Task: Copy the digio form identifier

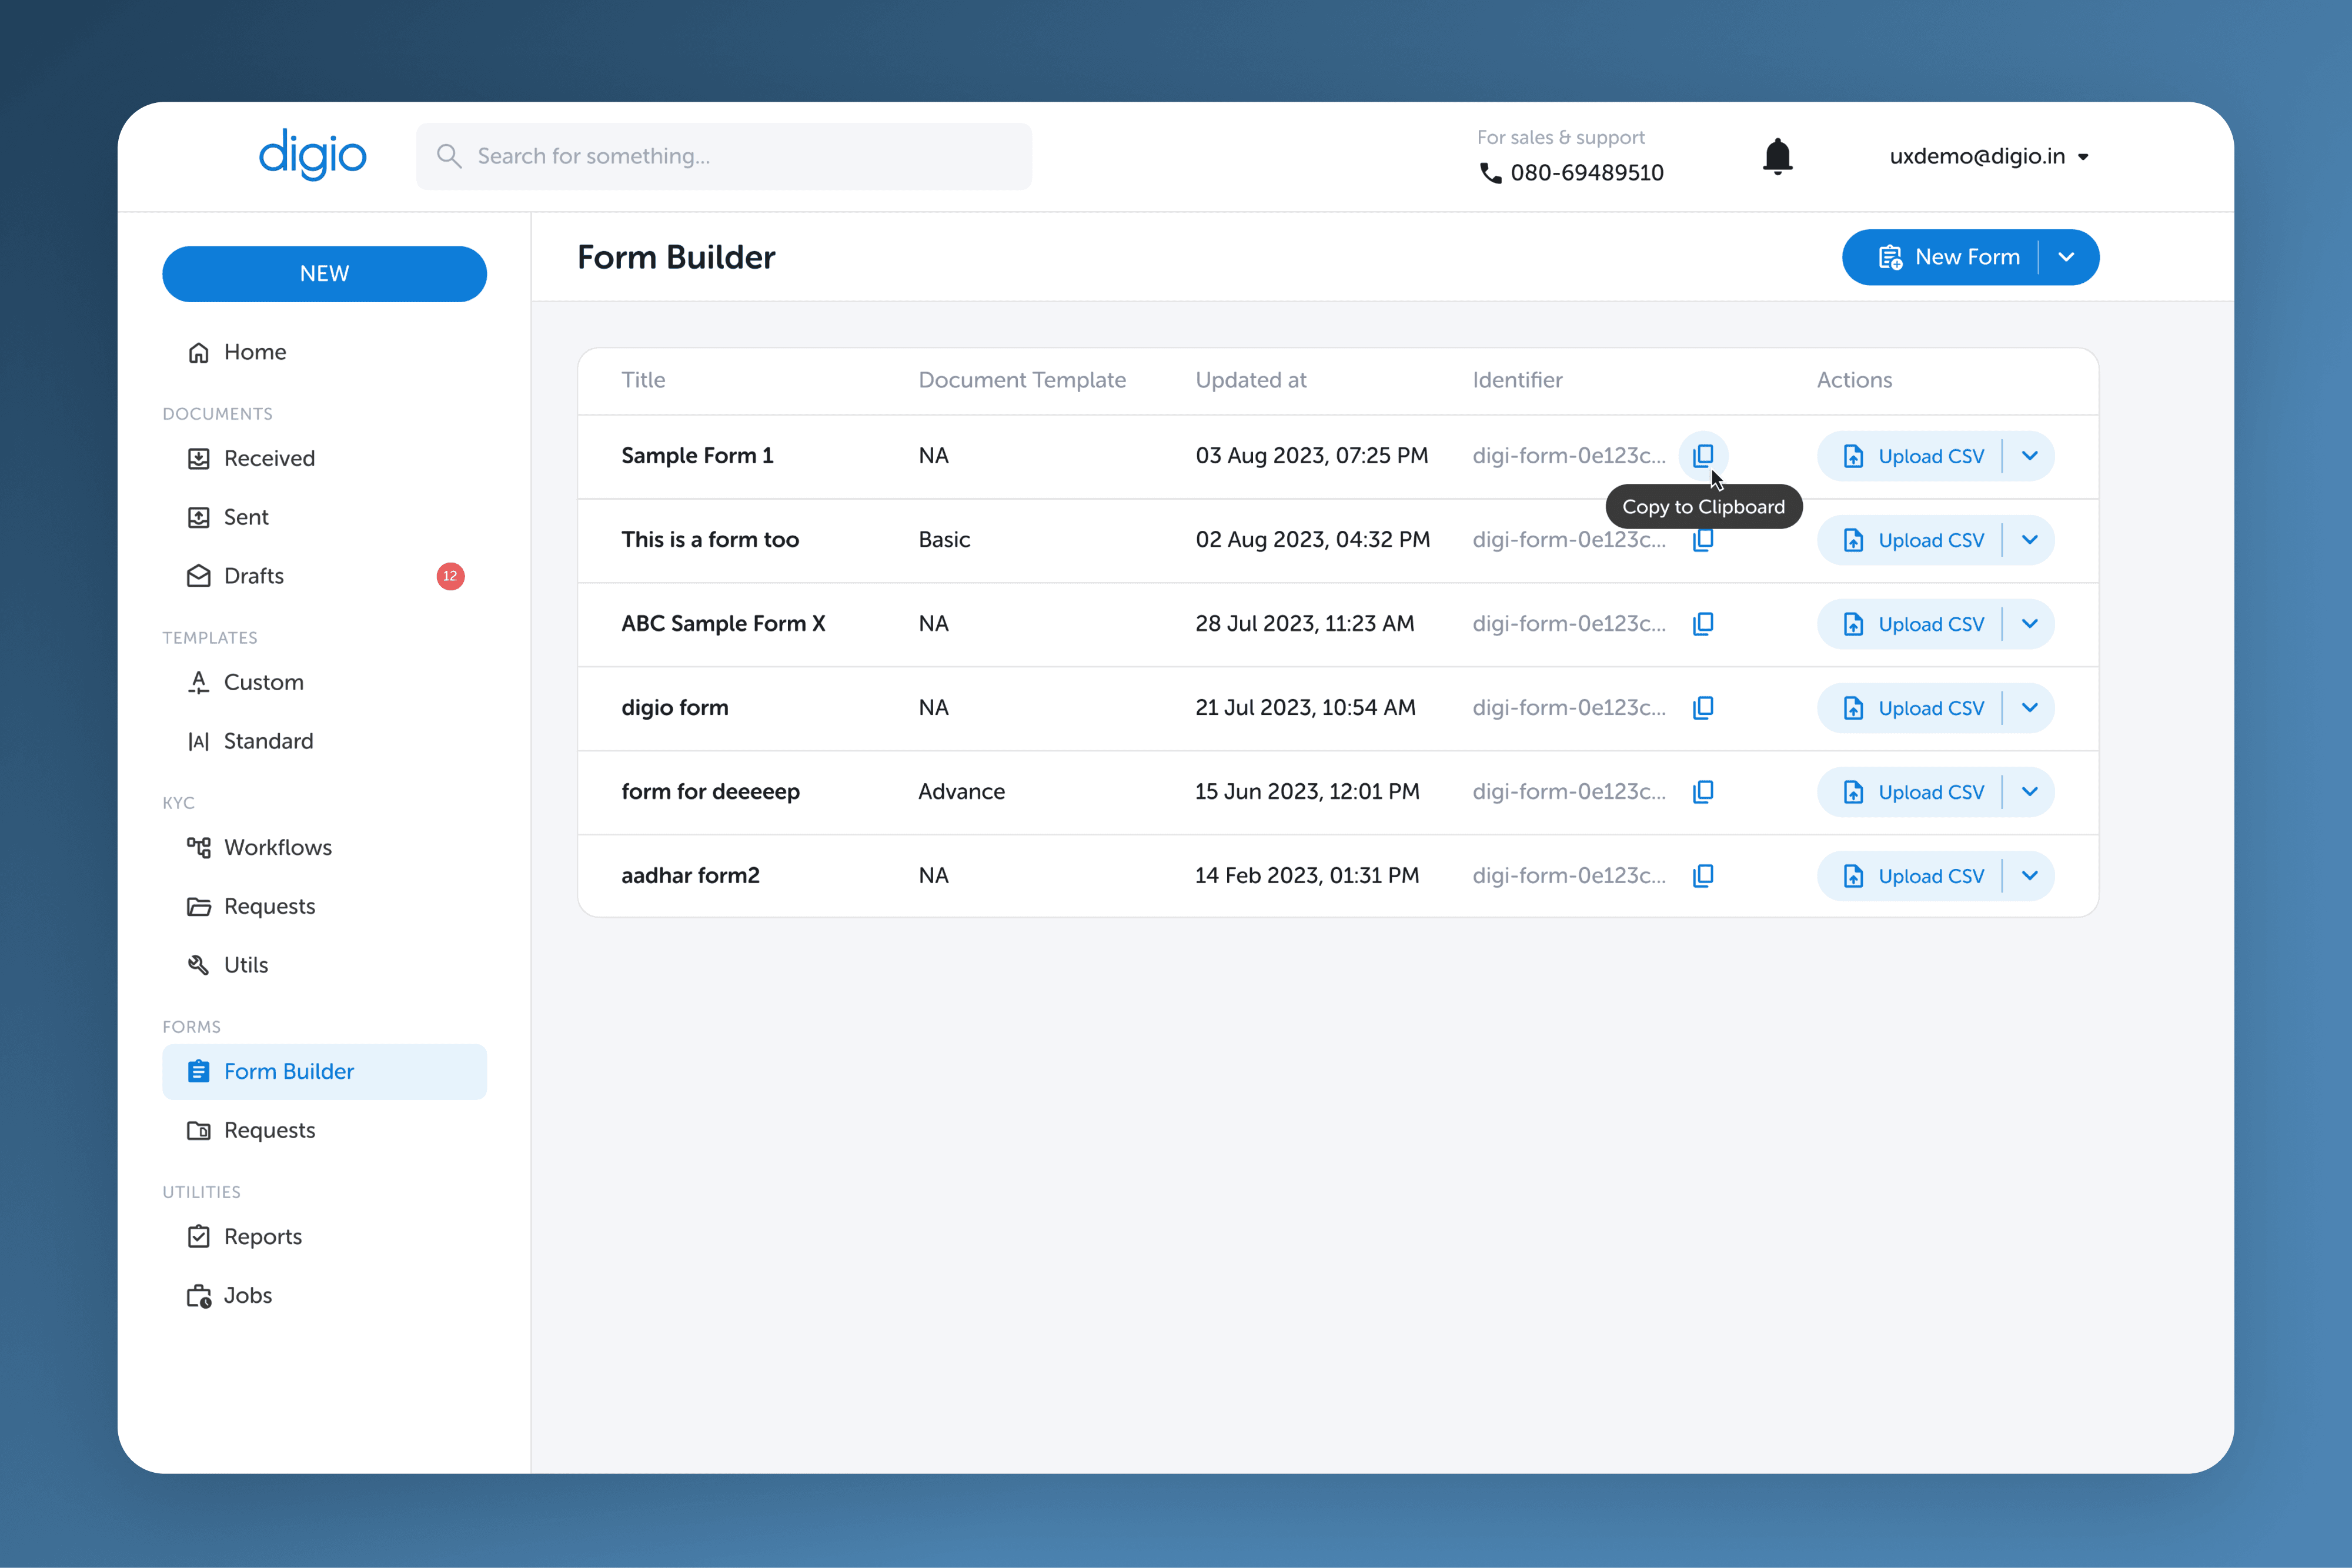Action: click(x=1703, y=708)
